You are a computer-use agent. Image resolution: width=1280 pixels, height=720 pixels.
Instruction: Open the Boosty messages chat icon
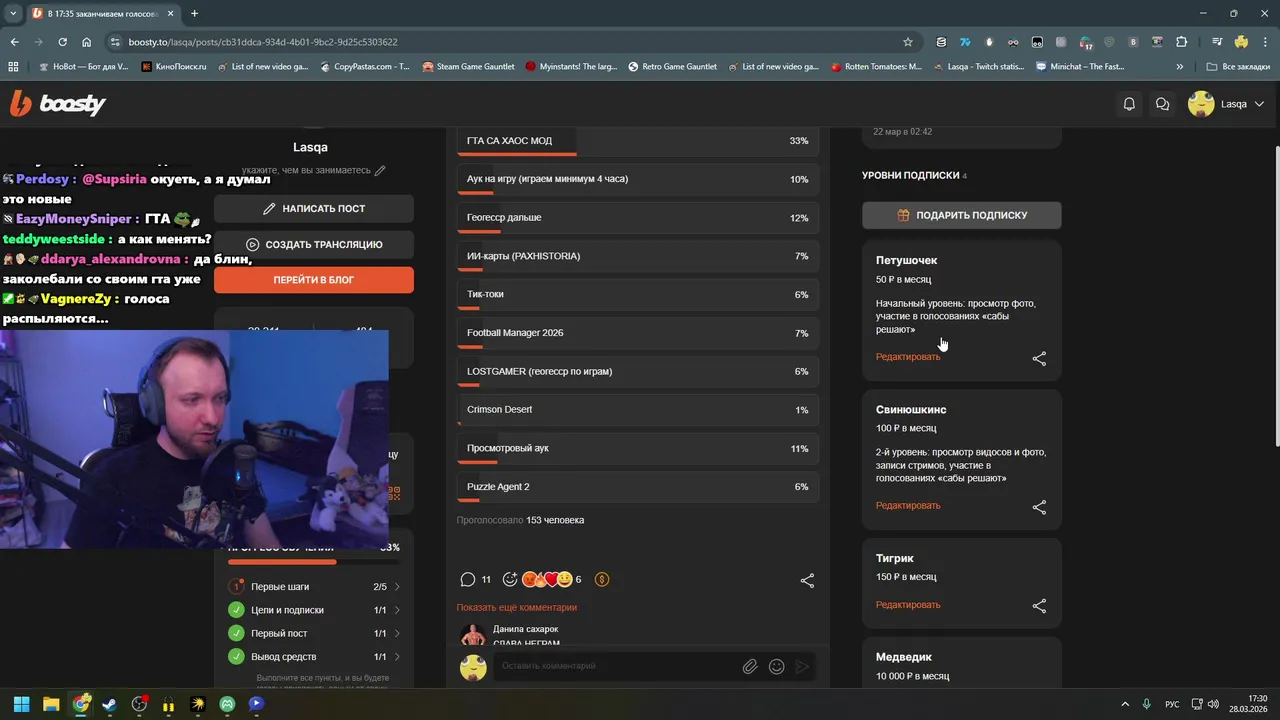click(x=1162, y=104)
